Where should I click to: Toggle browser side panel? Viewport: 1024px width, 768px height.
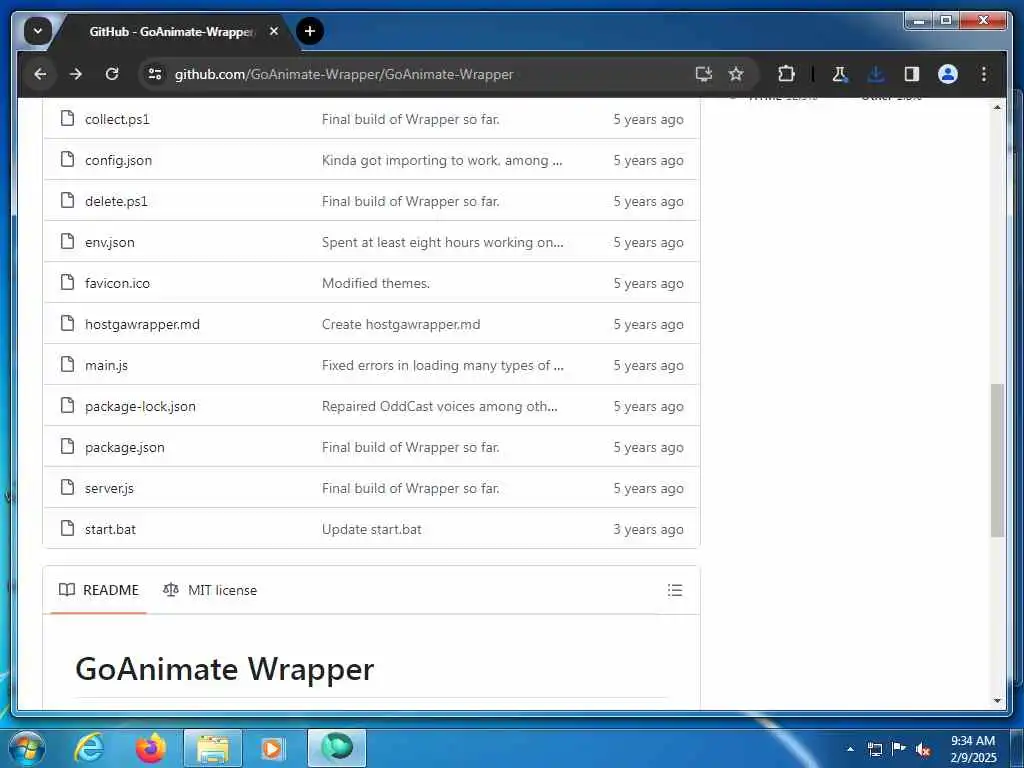pyautogui.click(x=912, y=74)
